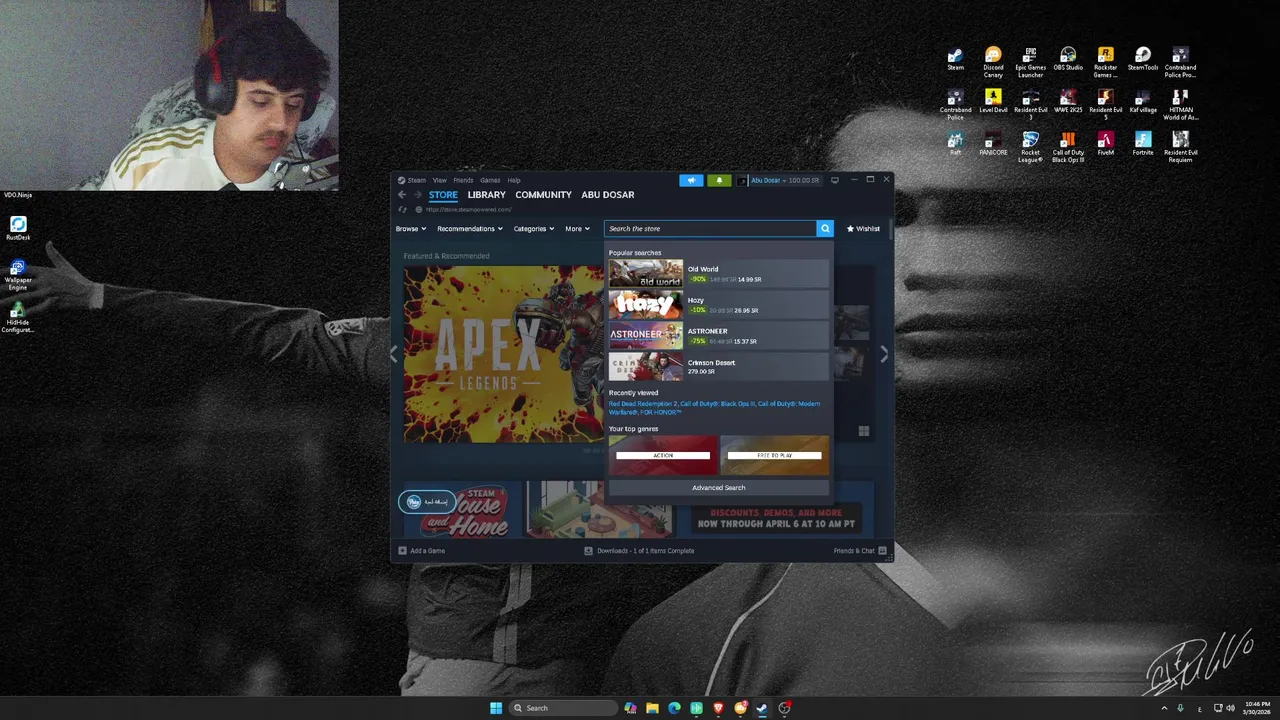Select the Old World search result
1280x720 pixels.
pyautogui.click(x=719, y=274)
